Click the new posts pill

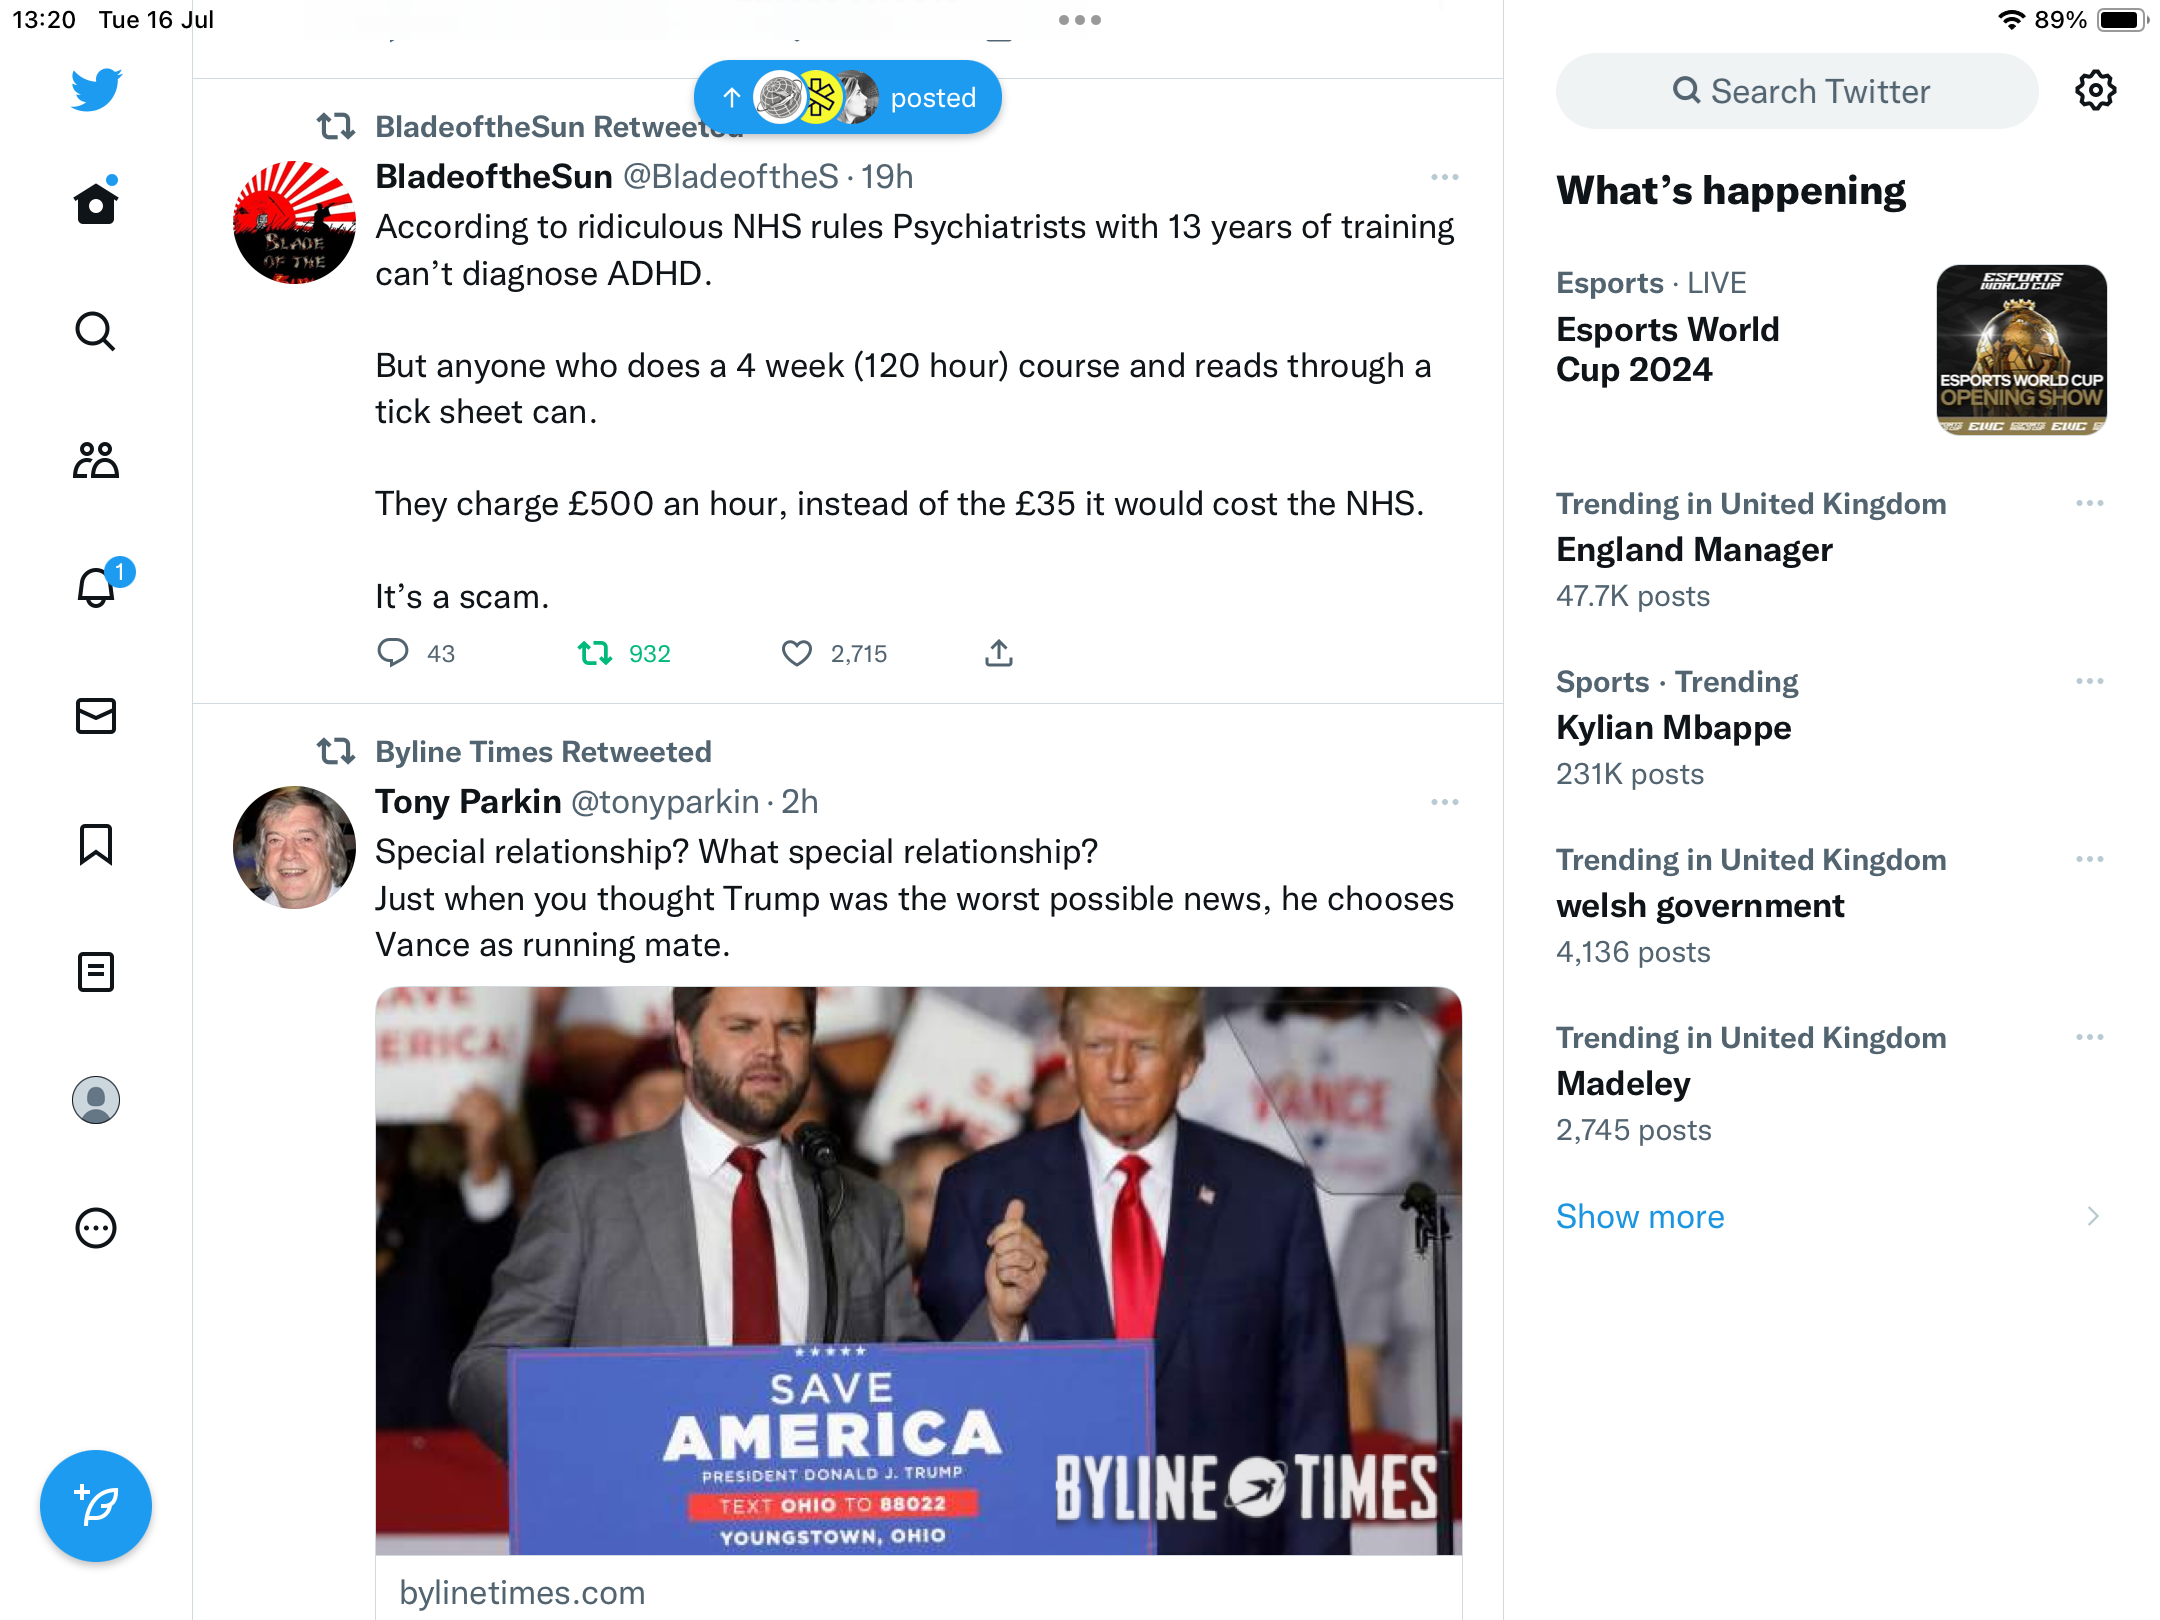(848, 98)
